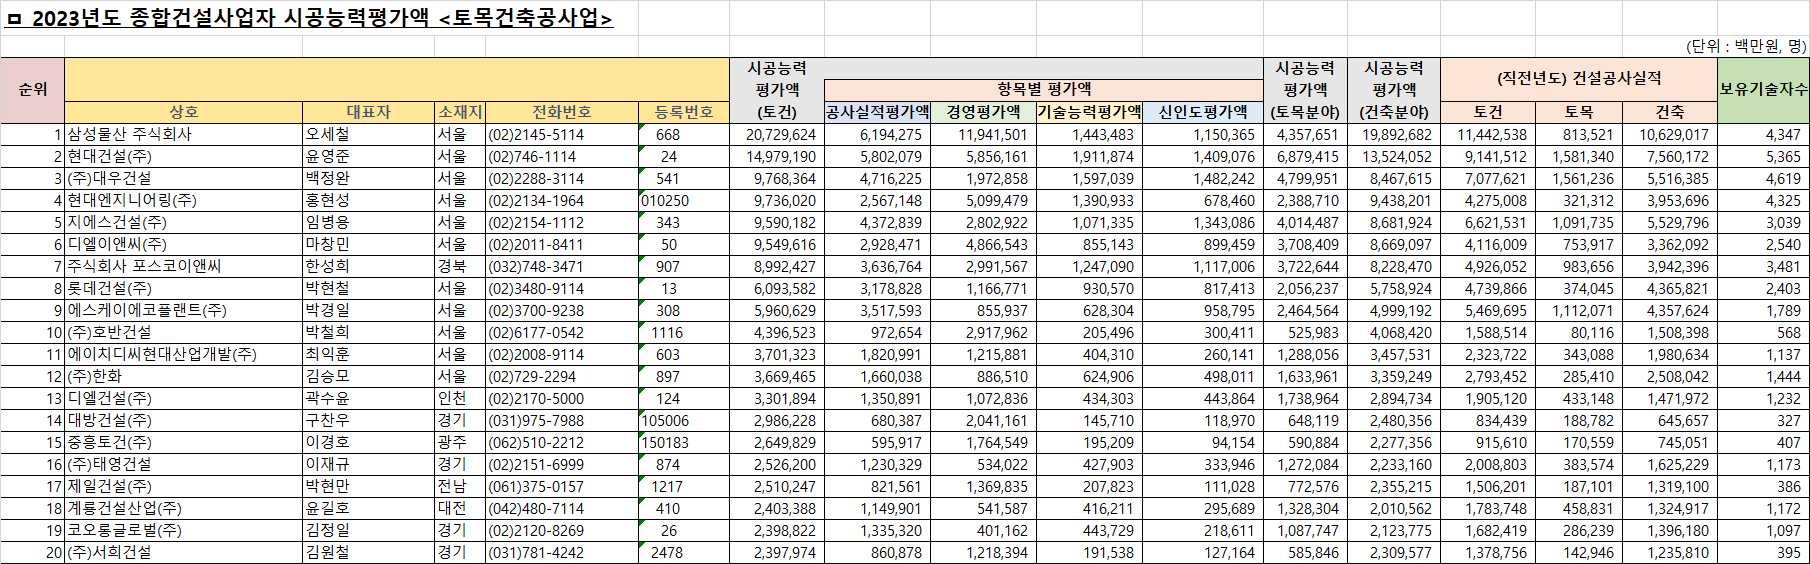This screenshot has width=1810, height=564.
Task: Click the 시공능력 평가액 (건축분야) header
Action: (x=1394, y=90)
